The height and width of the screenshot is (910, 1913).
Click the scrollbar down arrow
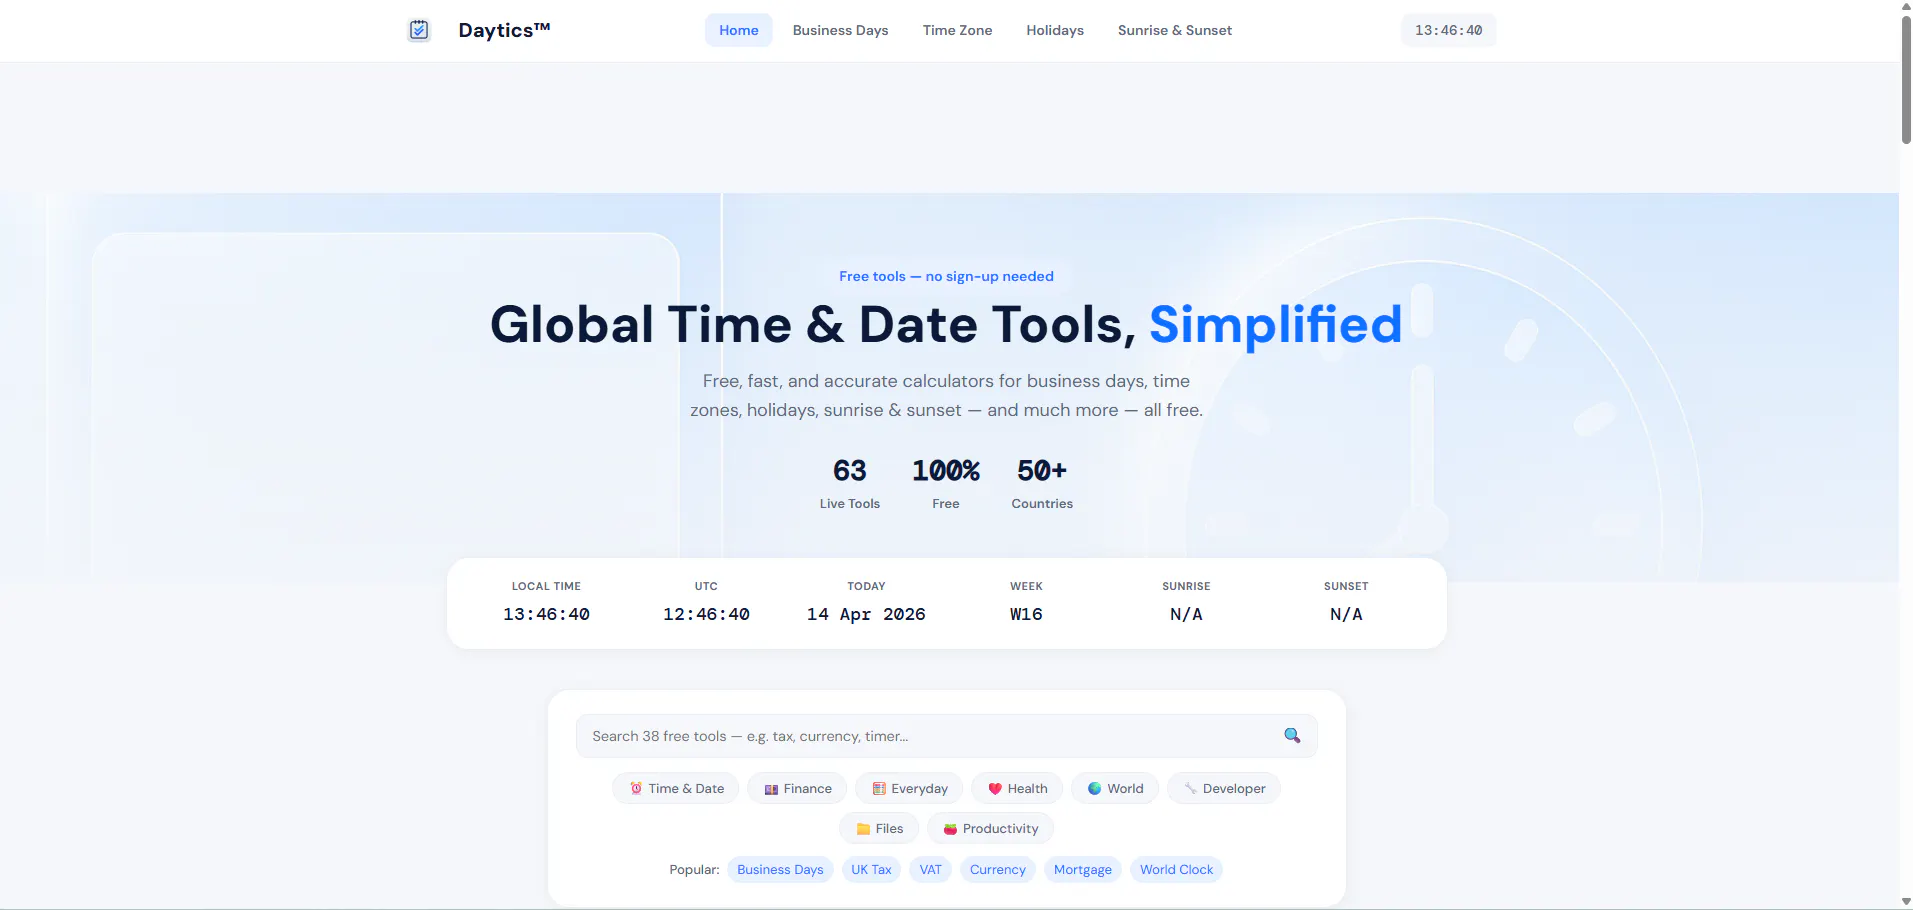coord(1906,901)
